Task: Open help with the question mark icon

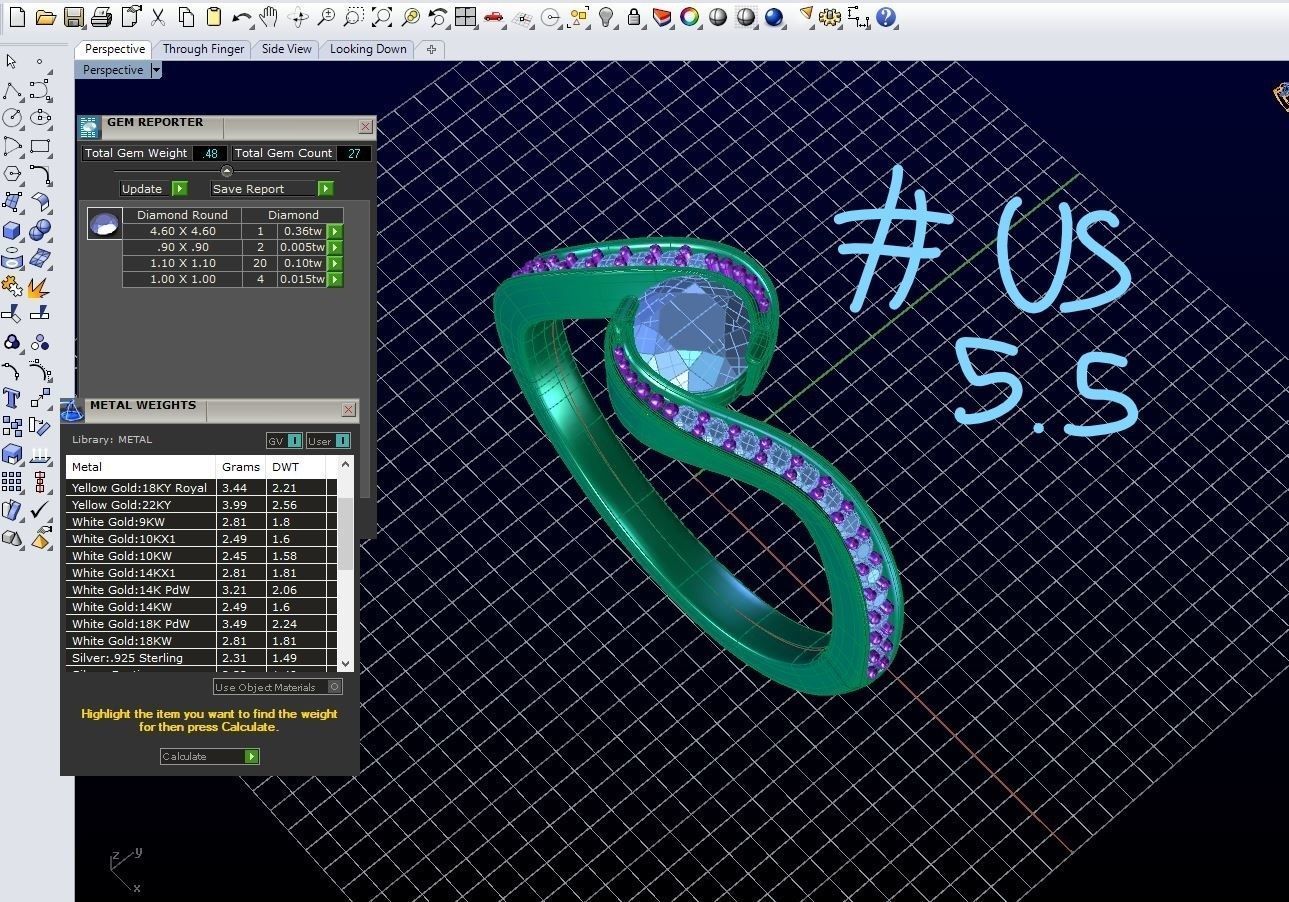Action: click(886, 17)
